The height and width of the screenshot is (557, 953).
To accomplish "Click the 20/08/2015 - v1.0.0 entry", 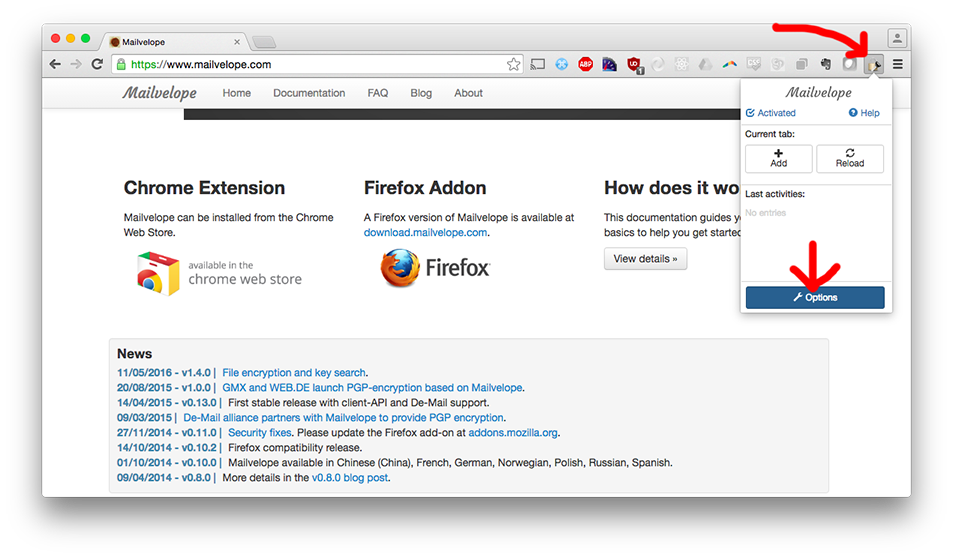I will click(x=163, y=388).
